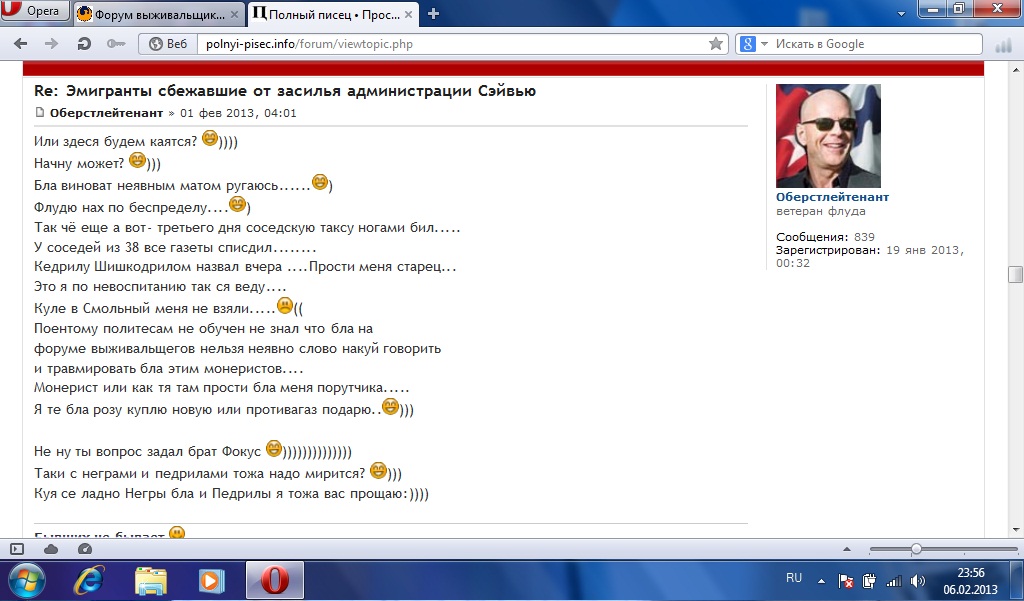Open the network signal tray icon
Viewport: 1024px width, 601px height.
click(x=893, y=581)
